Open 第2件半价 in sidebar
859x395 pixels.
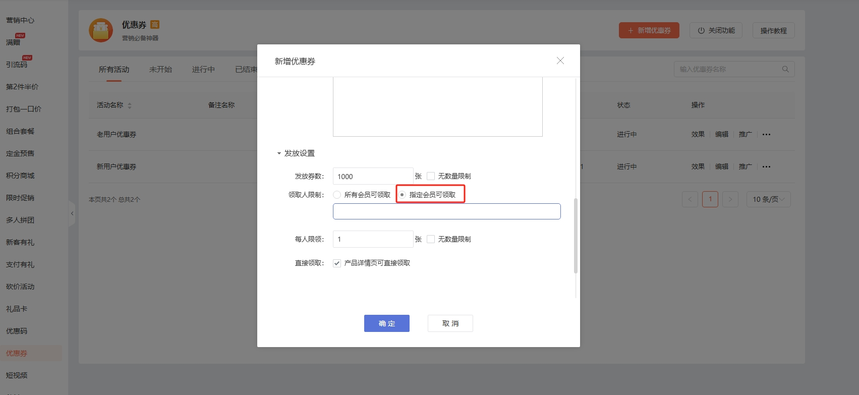click(22, 87)
